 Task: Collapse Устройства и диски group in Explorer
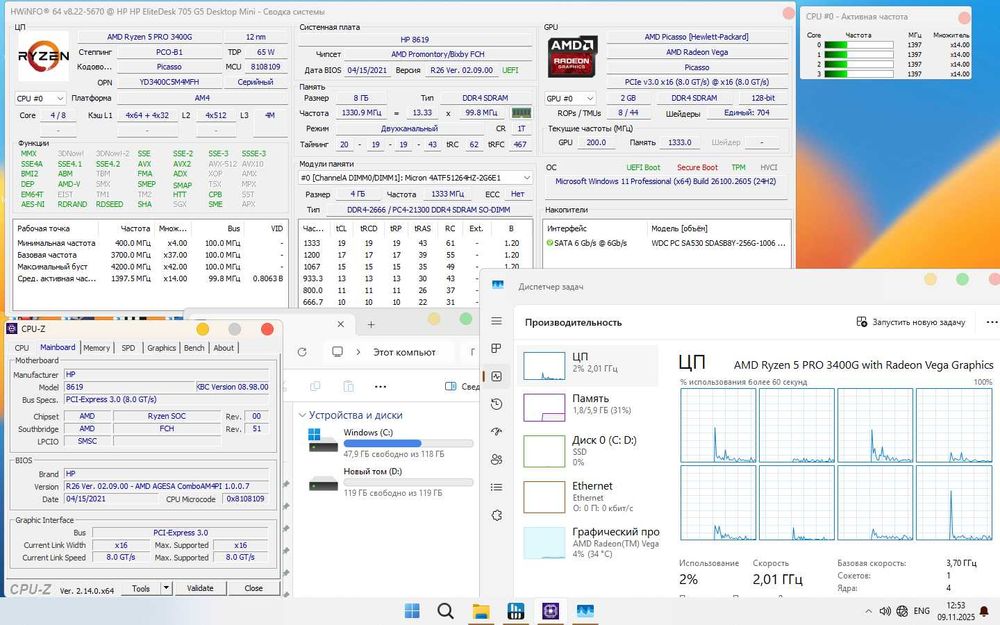point(302,415)
